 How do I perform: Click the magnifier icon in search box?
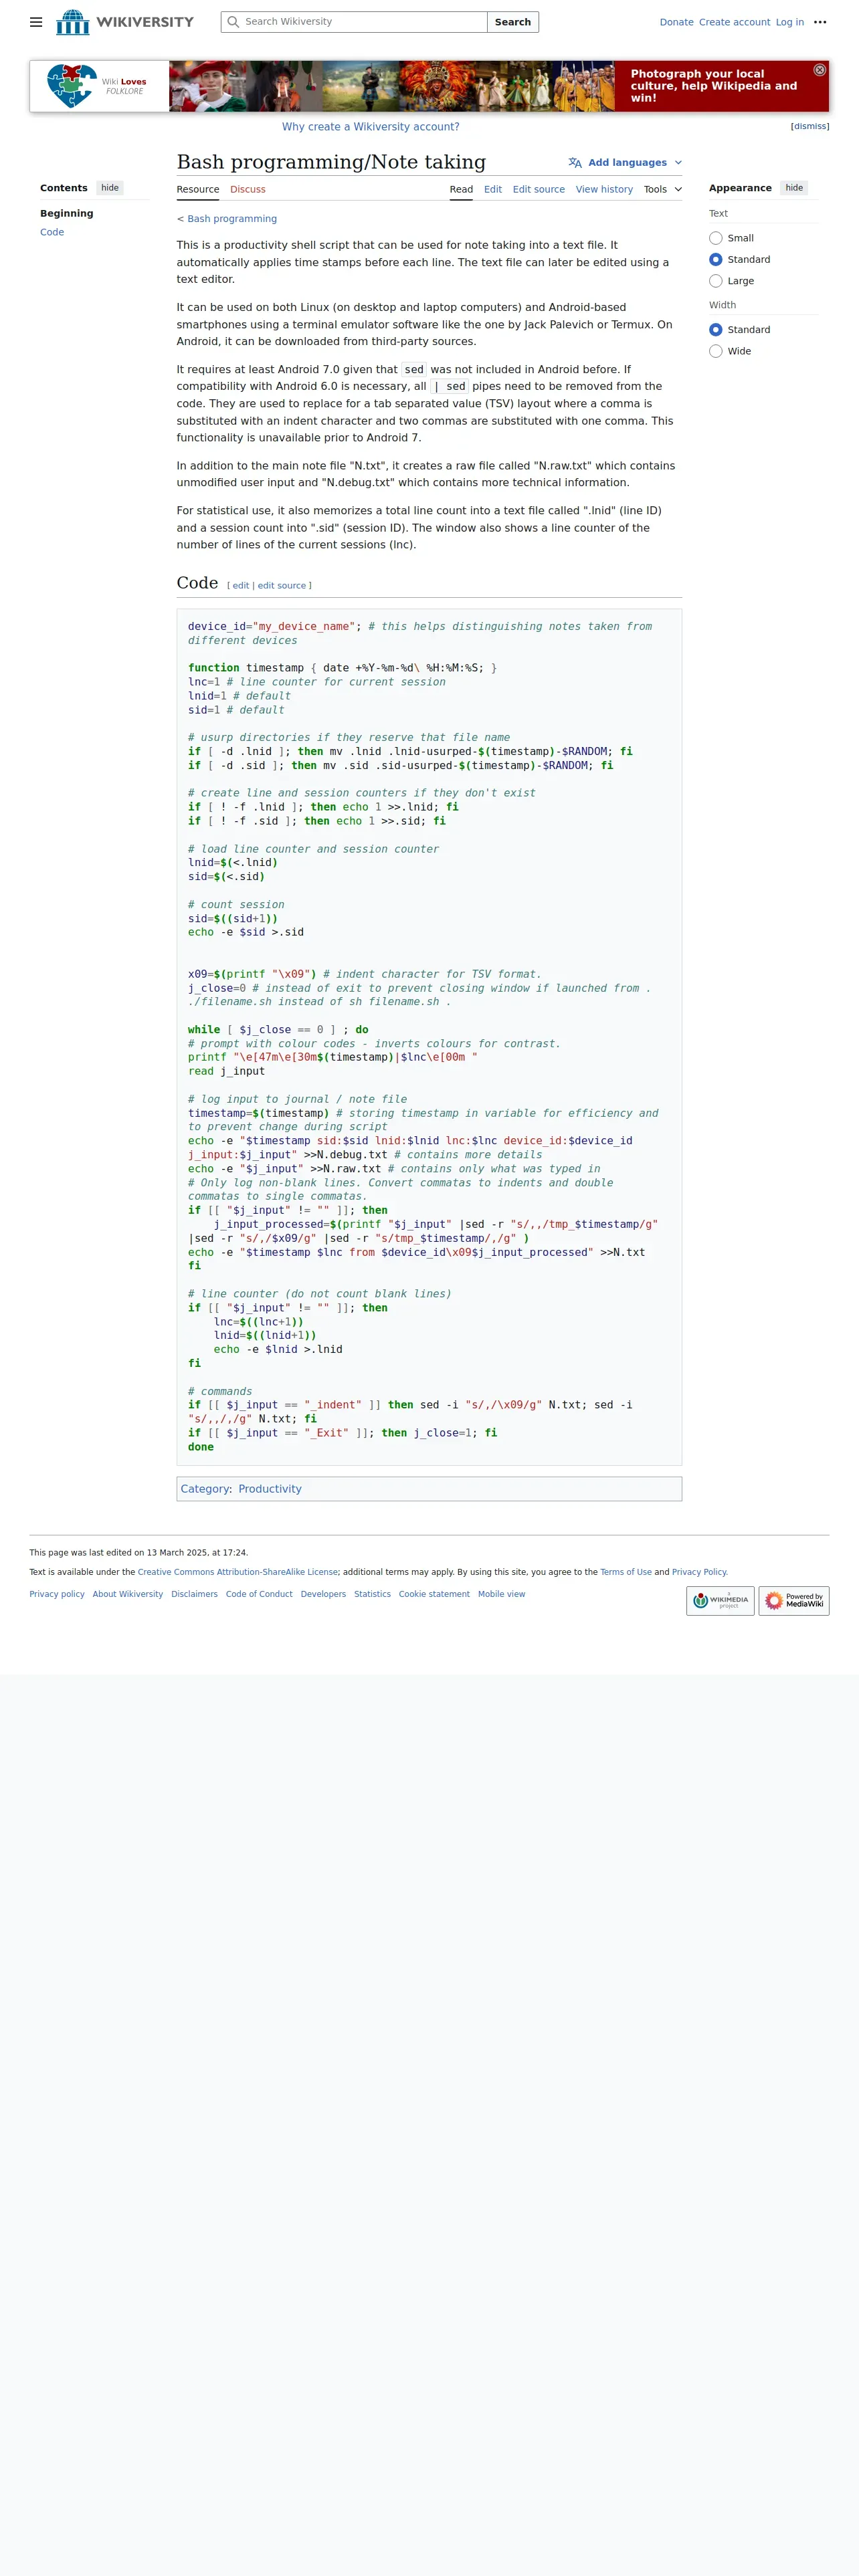tap(233, 22)
